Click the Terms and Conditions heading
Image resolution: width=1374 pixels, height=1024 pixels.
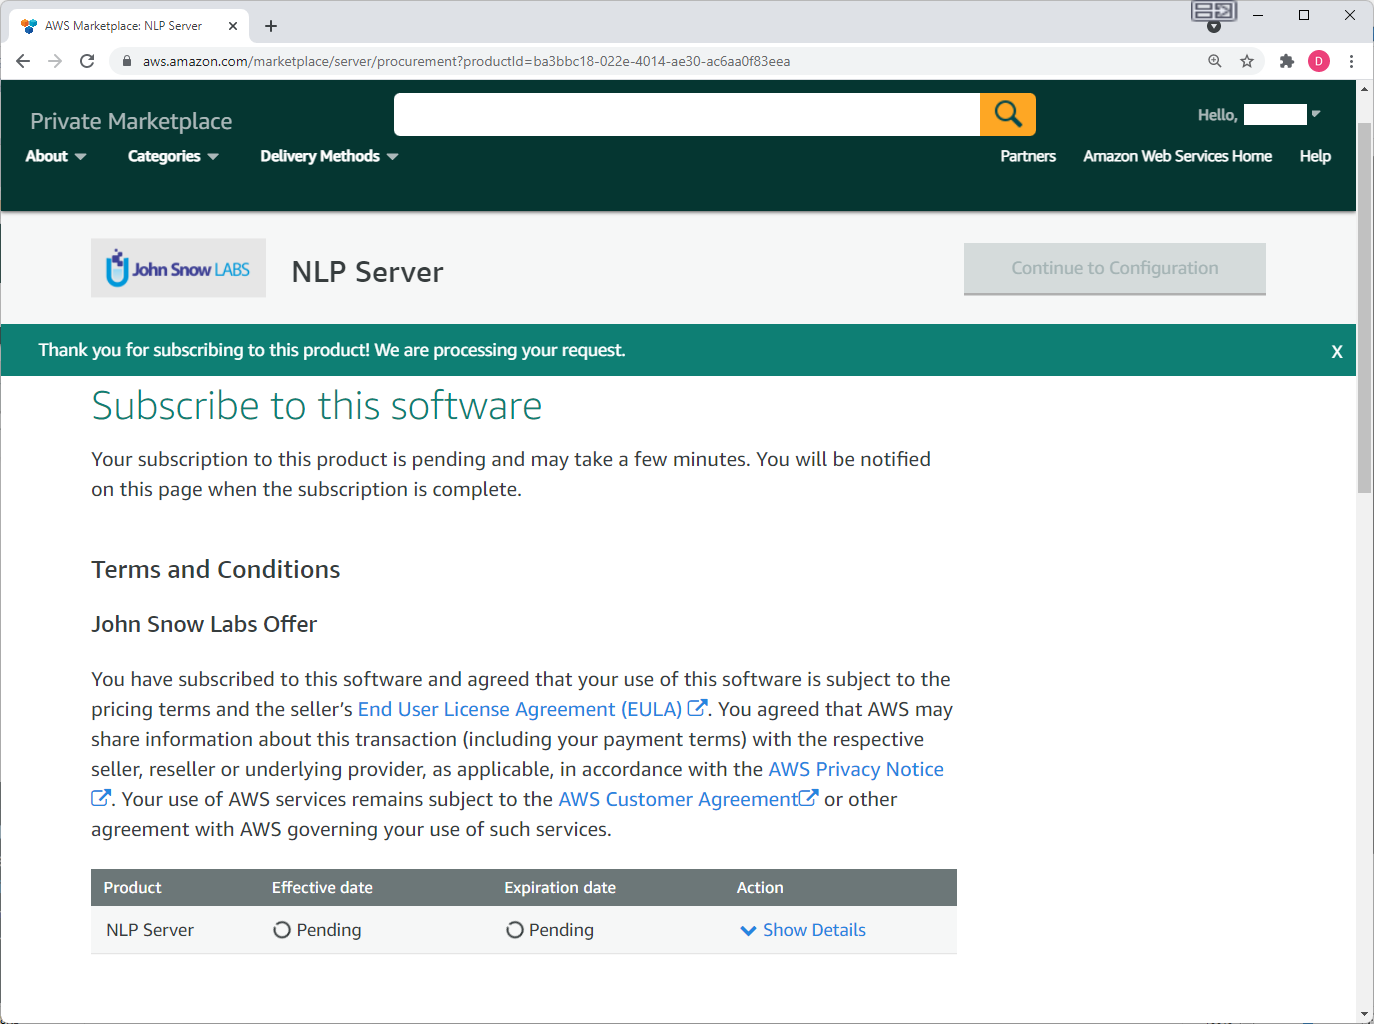pos(216,569)
